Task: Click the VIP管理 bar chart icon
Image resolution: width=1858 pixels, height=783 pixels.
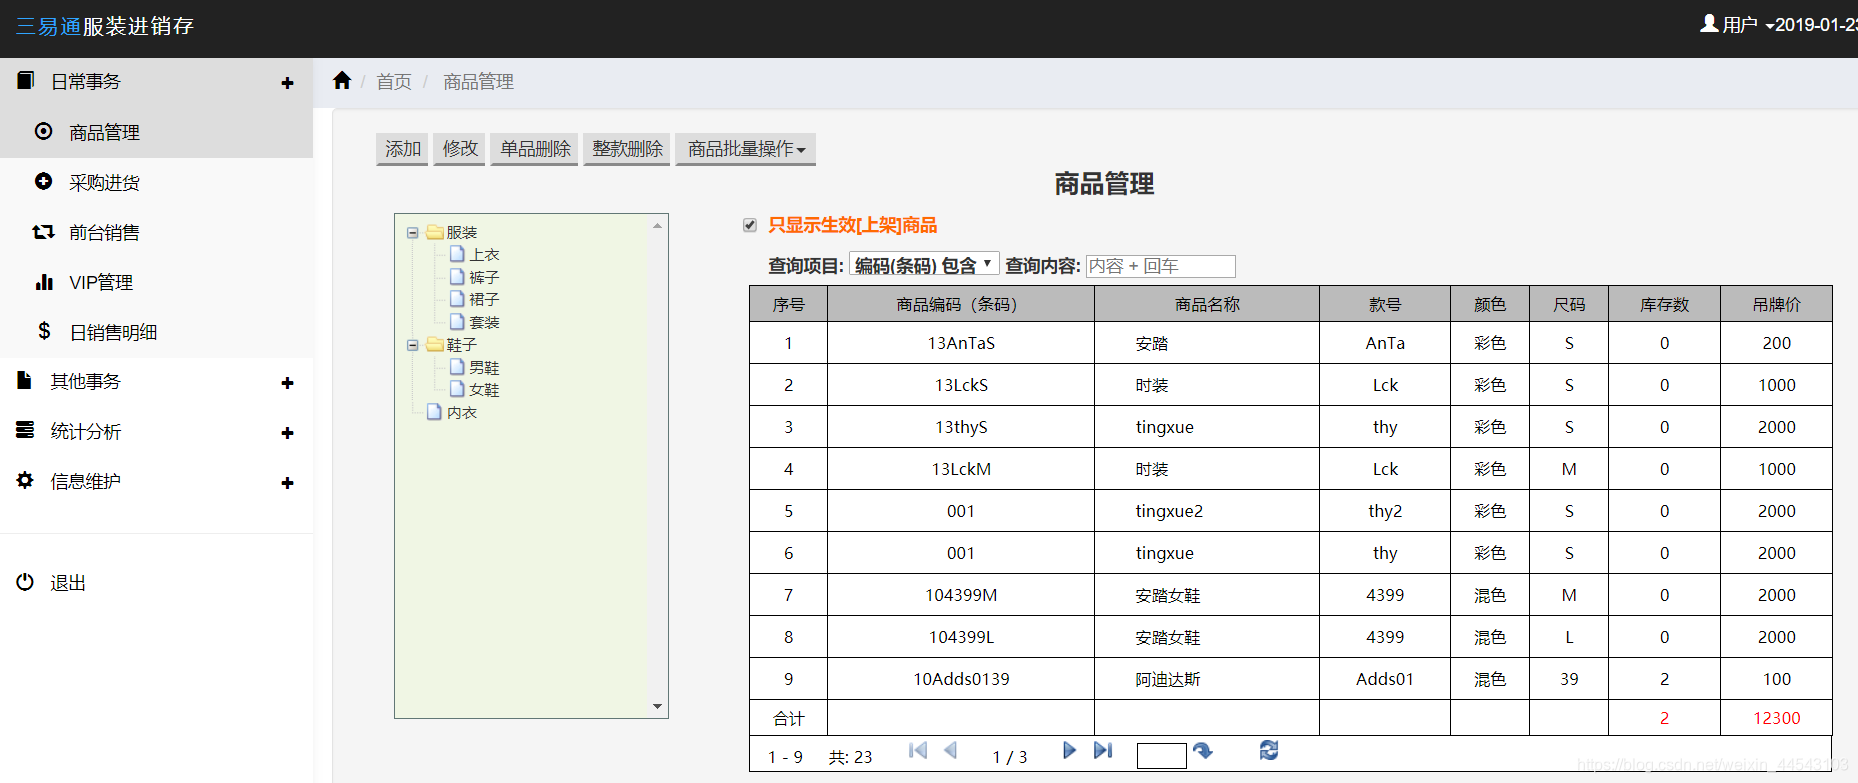Action: coord(44,282)
